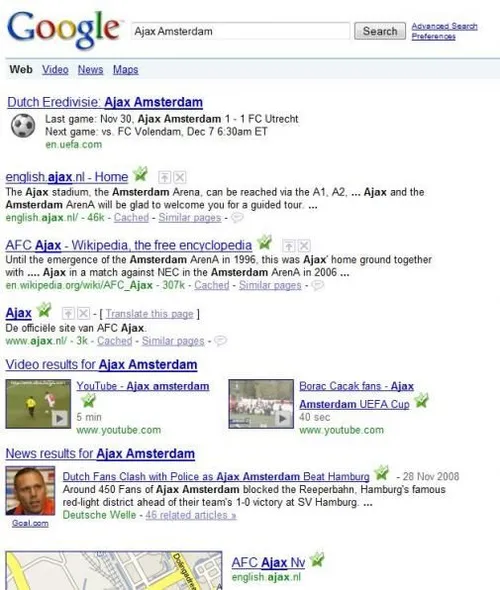Add a comment on the english.ajax.nl result

[237, 217]
